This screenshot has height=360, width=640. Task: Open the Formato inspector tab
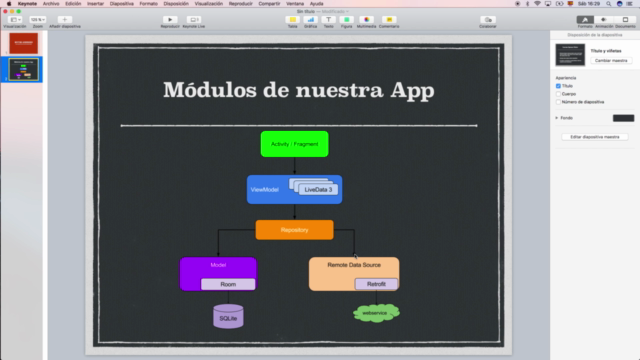pyautogui.click(x=585, y=20)
